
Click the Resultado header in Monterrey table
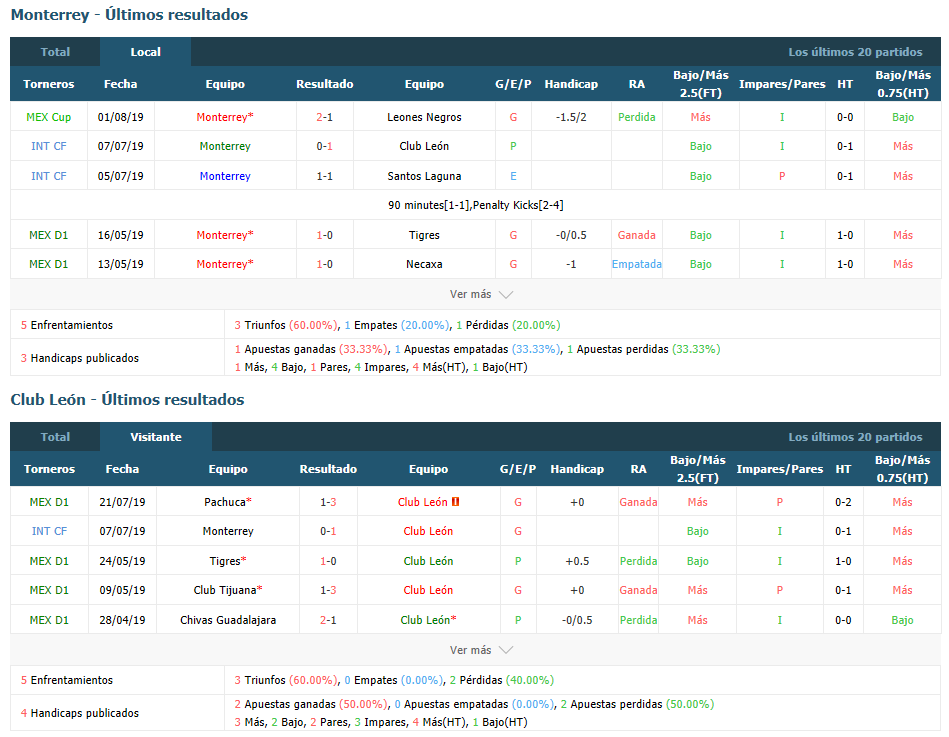[x=324, y=84]
